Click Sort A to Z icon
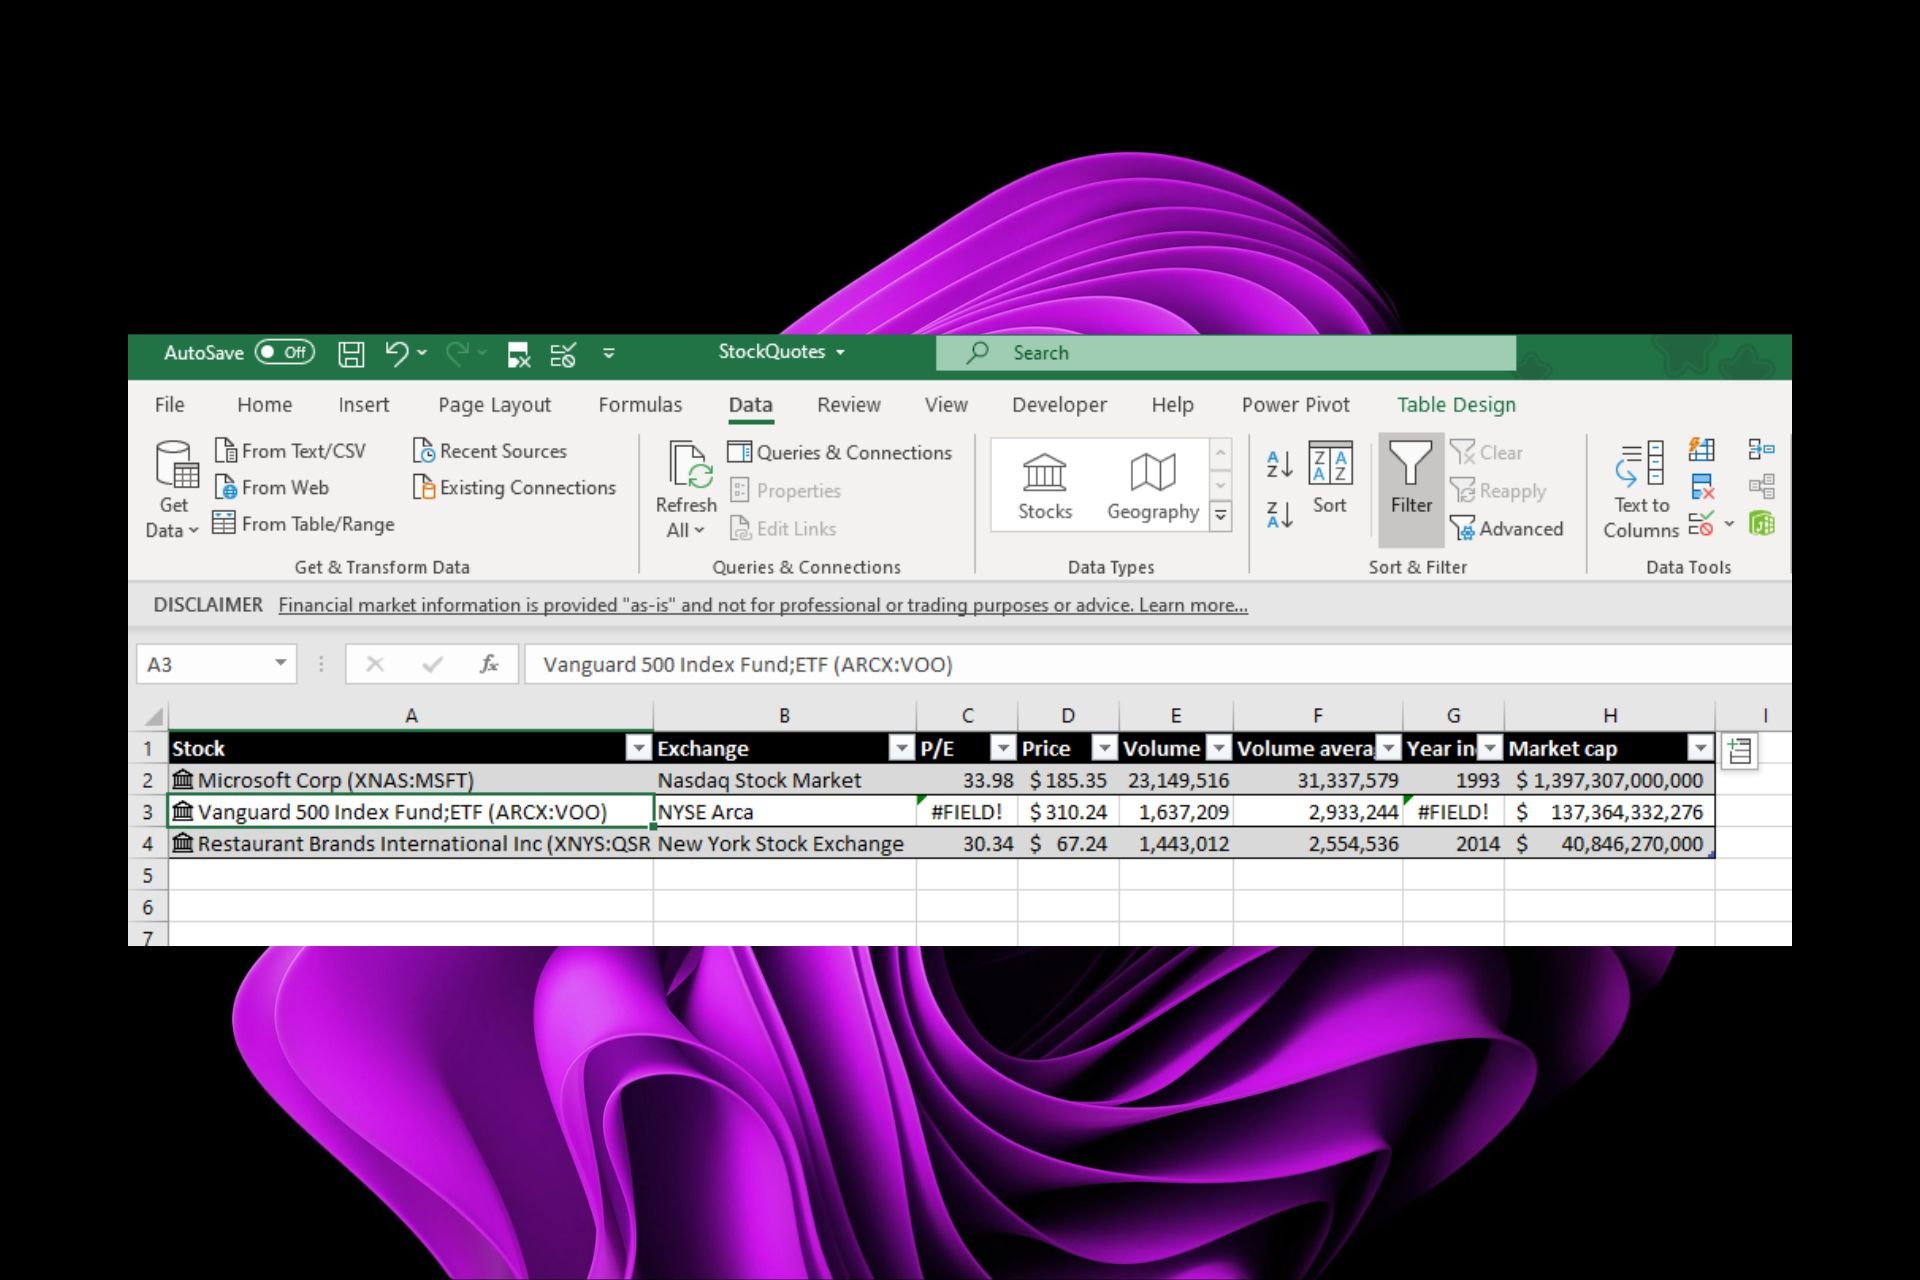1920x1280 pixels. [x=1280, y=465]
